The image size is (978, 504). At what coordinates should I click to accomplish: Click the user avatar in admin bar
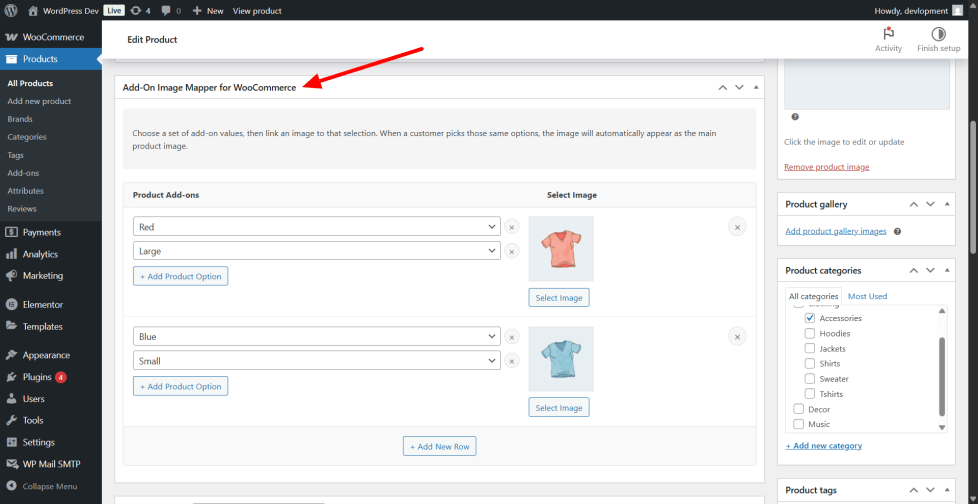[x=957, y=11]
